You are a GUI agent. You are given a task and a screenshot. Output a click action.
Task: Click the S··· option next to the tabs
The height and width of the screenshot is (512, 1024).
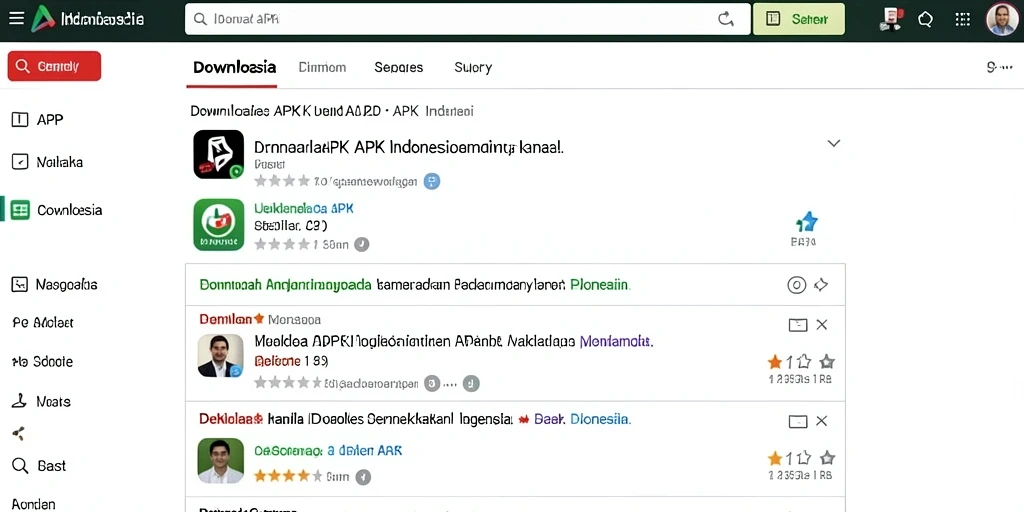point(999,67)
